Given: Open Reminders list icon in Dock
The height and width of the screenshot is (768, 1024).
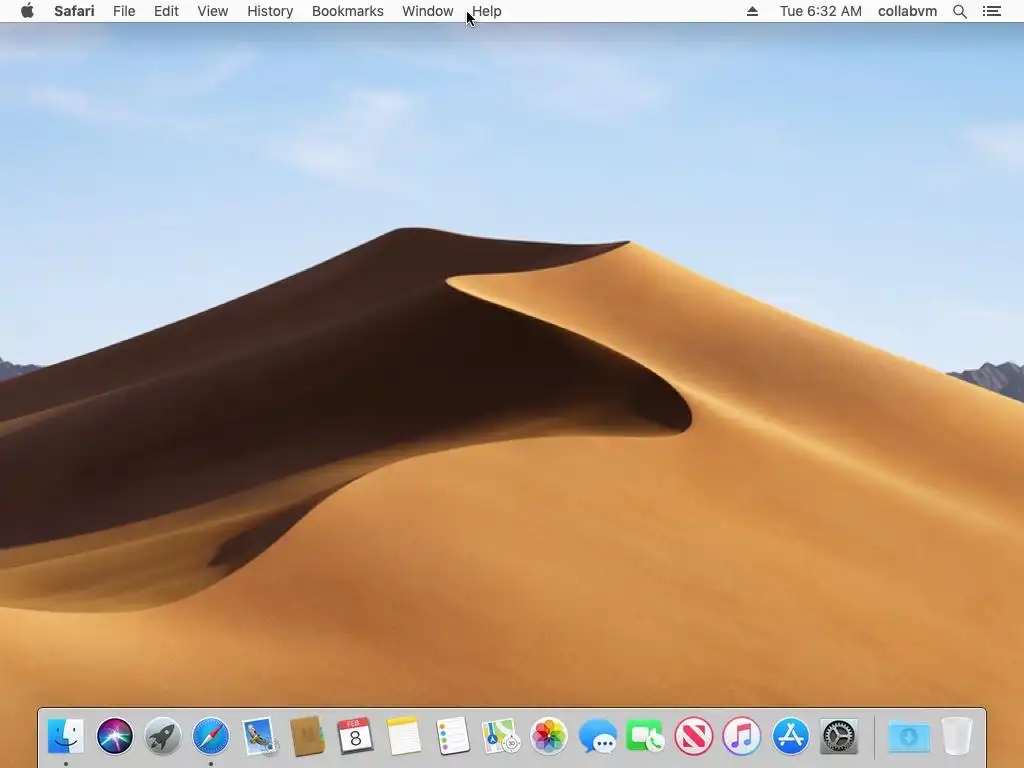Looking at the screenshot, I should tap(452, 736).
